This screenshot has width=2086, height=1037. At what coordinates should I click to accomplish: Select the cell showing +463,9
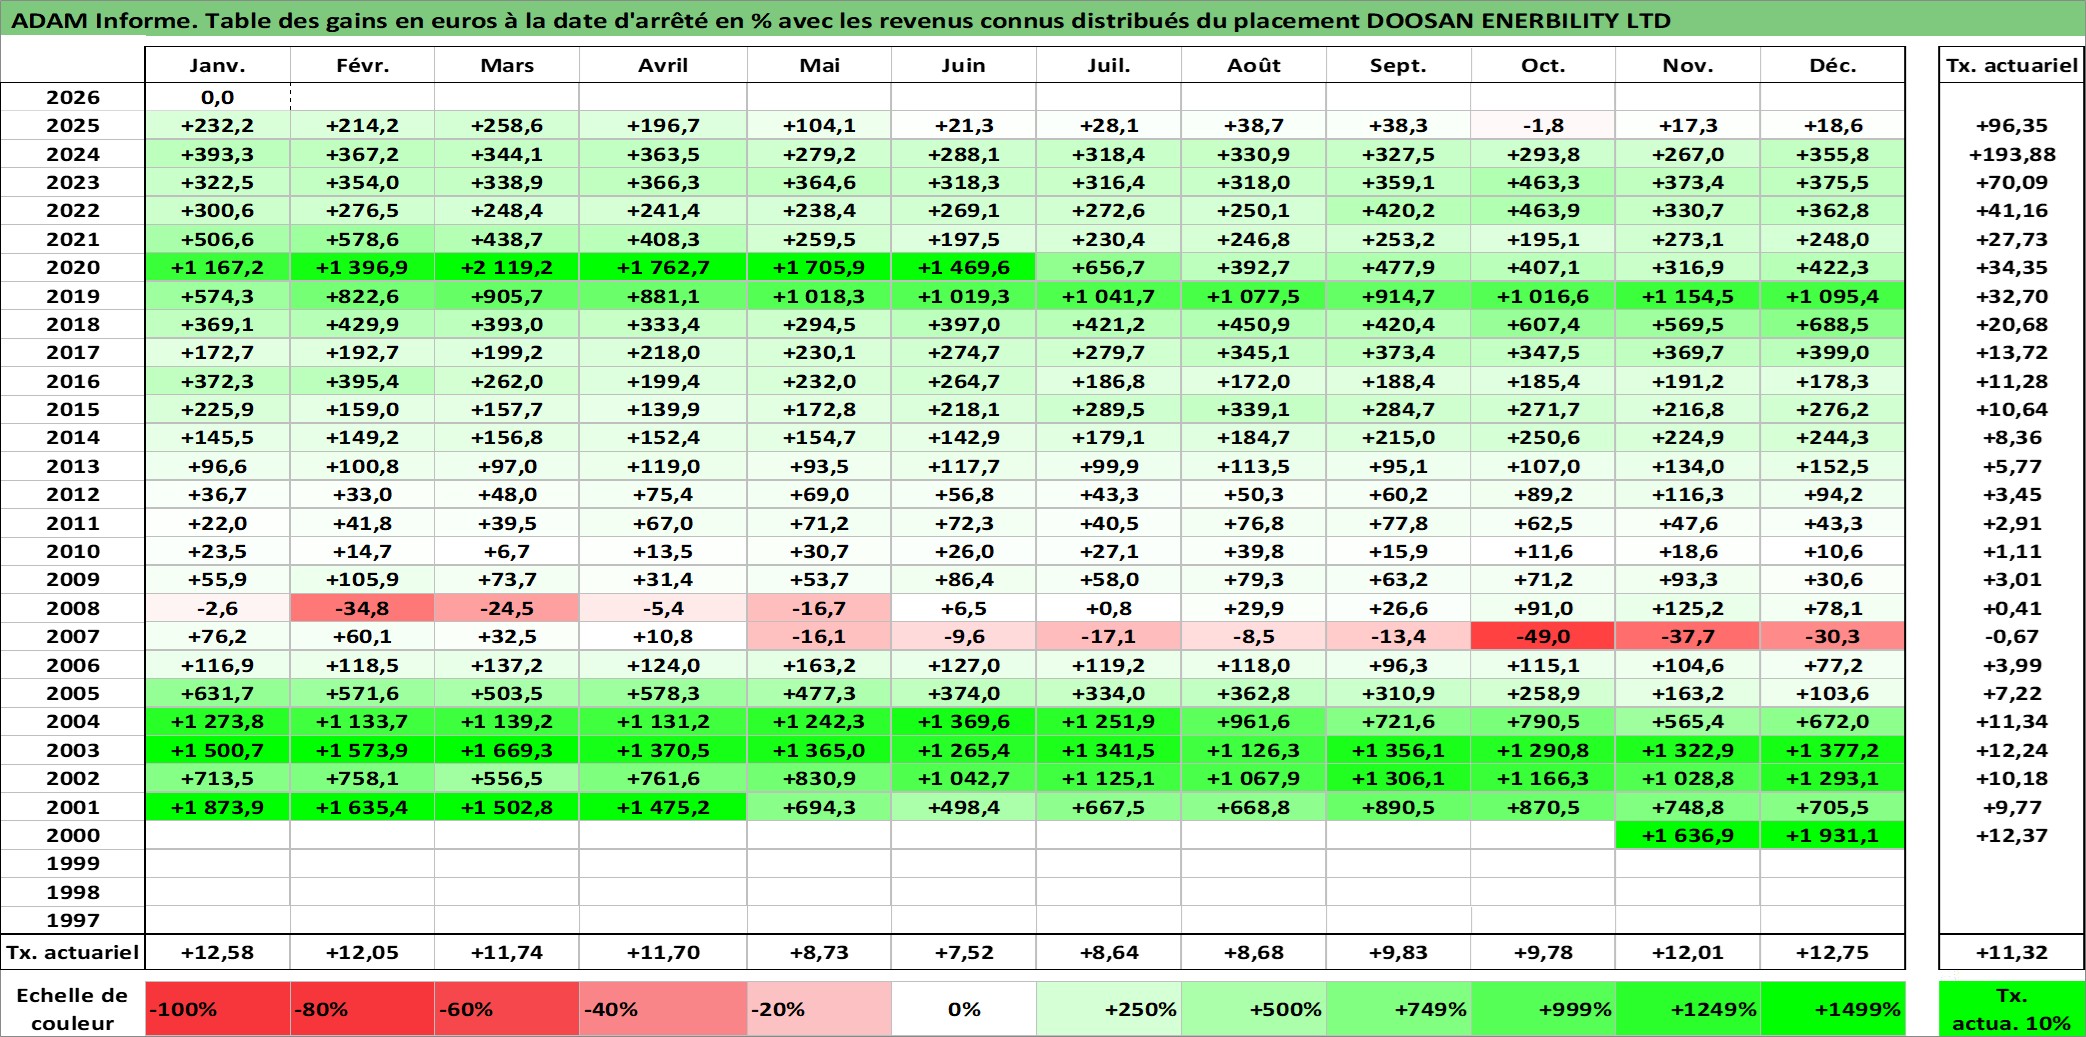[1543, 210]
